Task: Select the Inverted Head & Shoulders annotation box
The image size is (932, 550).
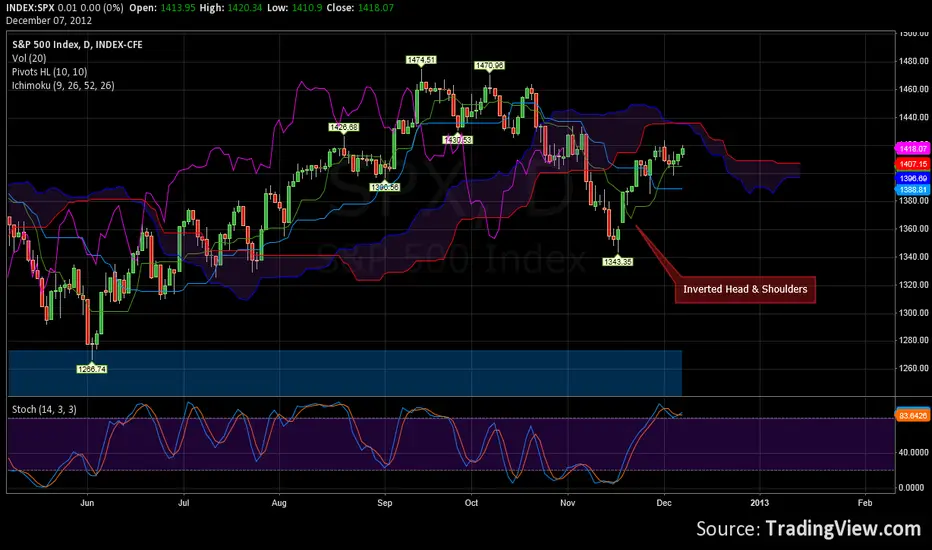Action: (x=745, y=290)
